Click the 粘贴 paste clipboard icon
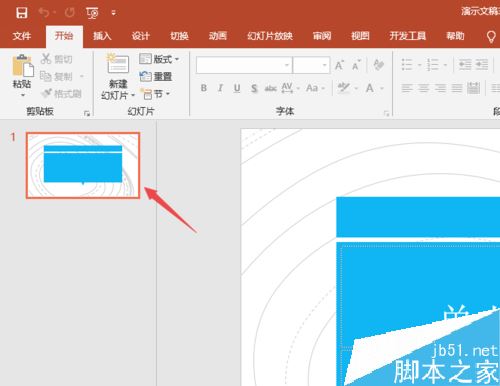Screen dimensions: 500x386 click(23, 65)
